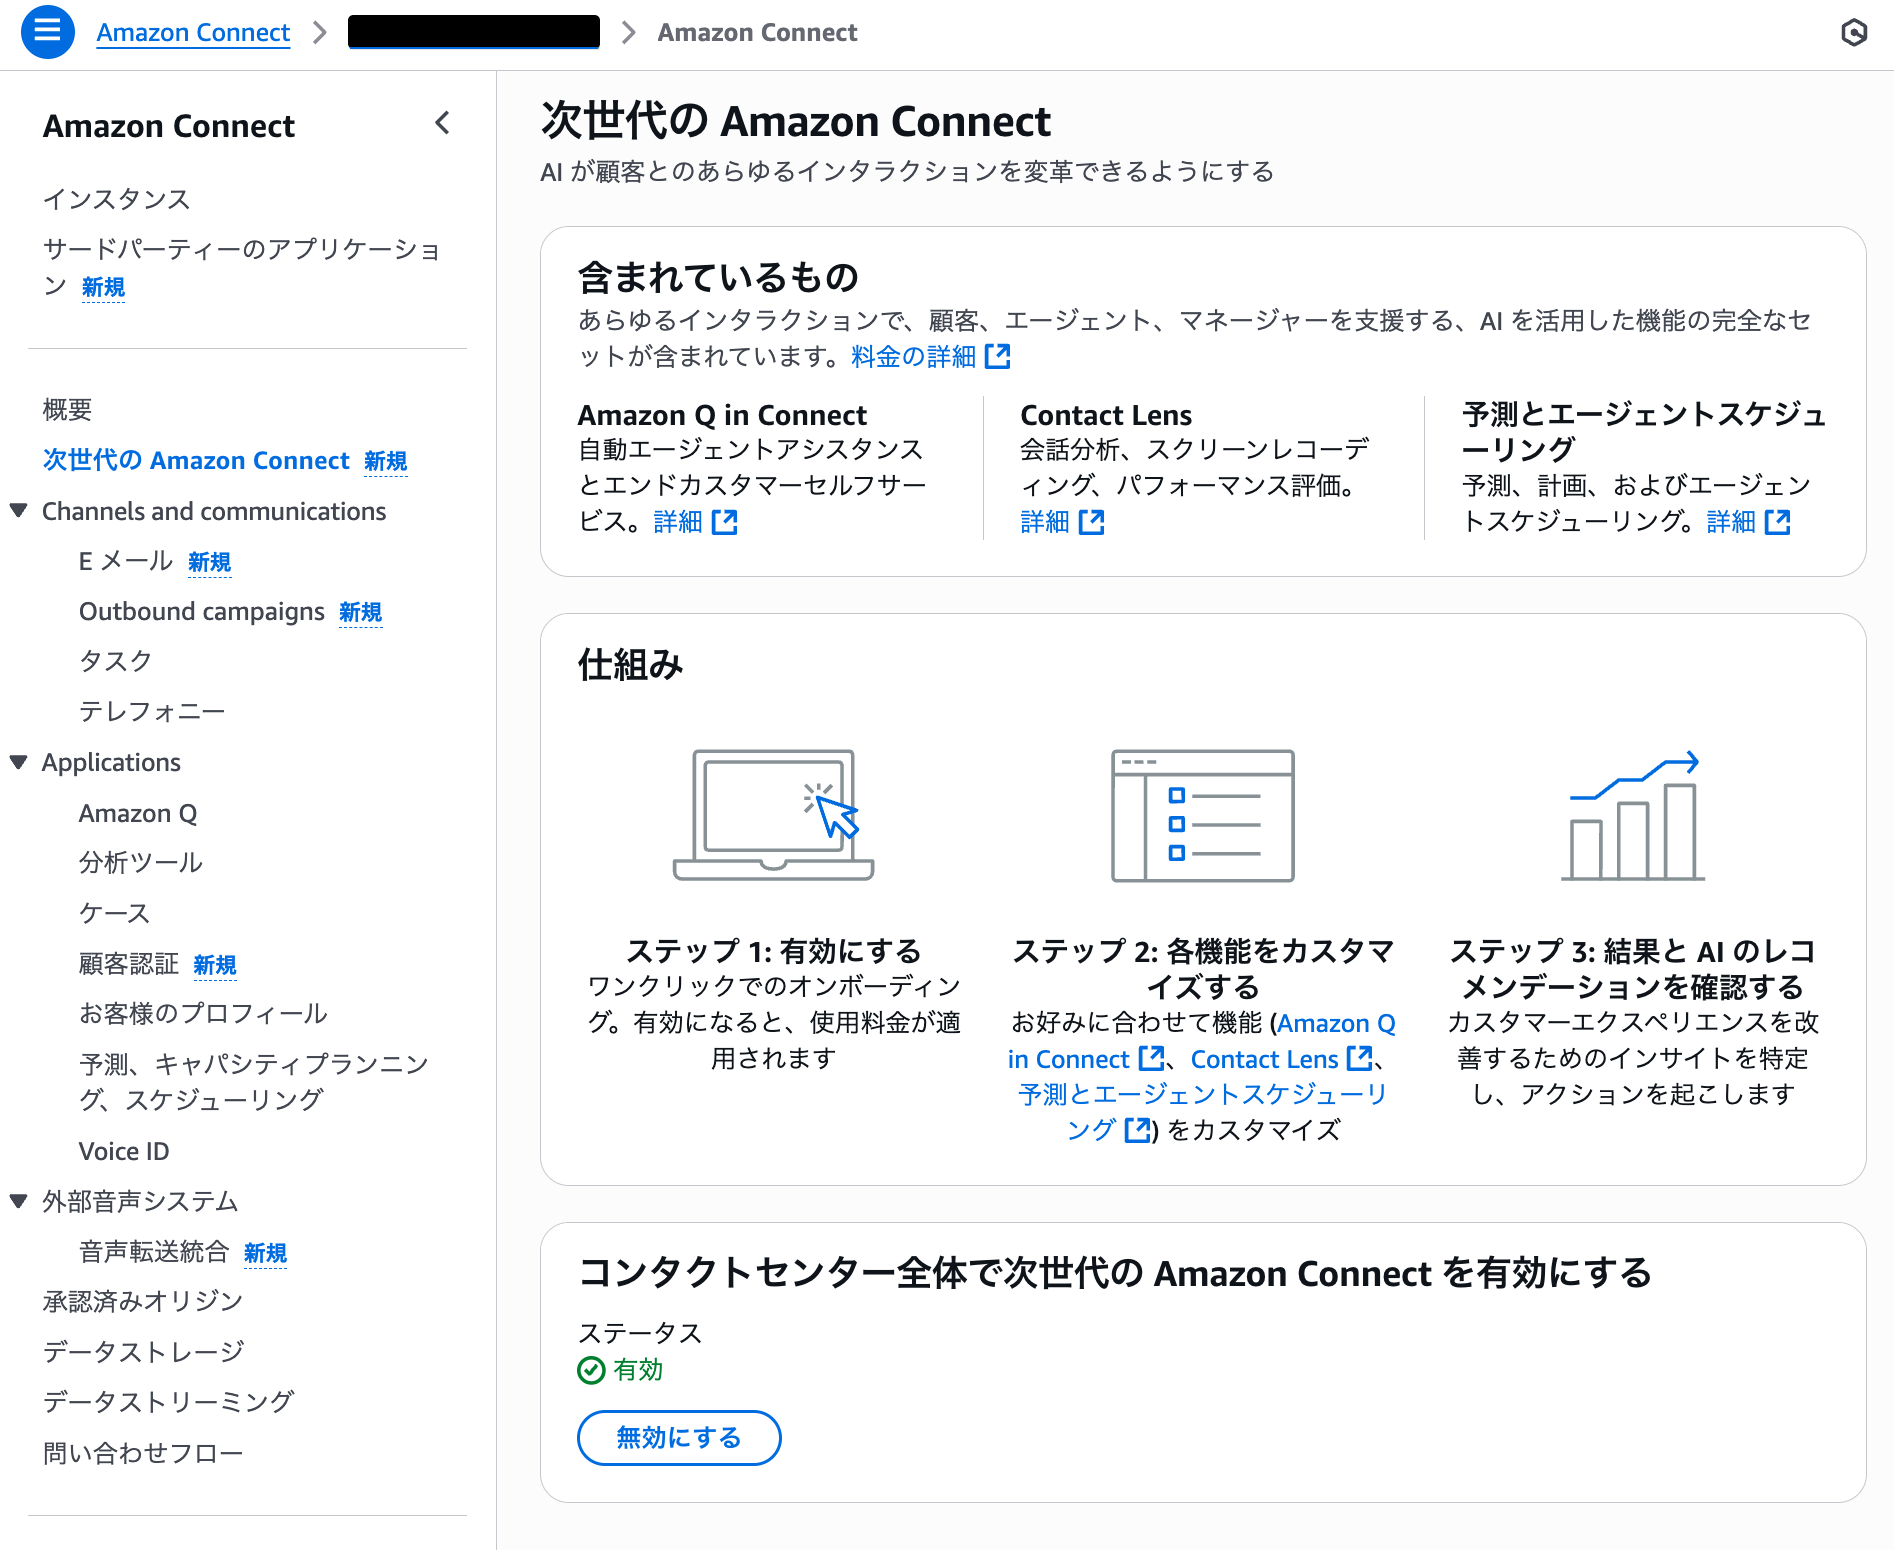Viewport: 1894px width, 1550px height.
Task: Click the external-link icon under Contact Lens description
Action: point(1092,522)
